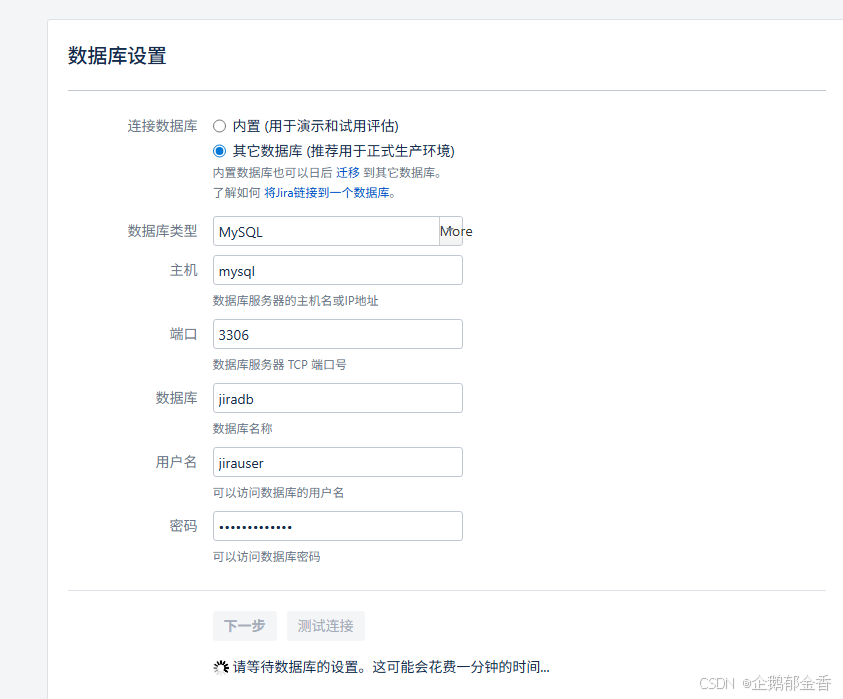843x699 pixels.
Task: Click the 数据库服务器 TCP 端口号 hint text
Action: [280, 365]
